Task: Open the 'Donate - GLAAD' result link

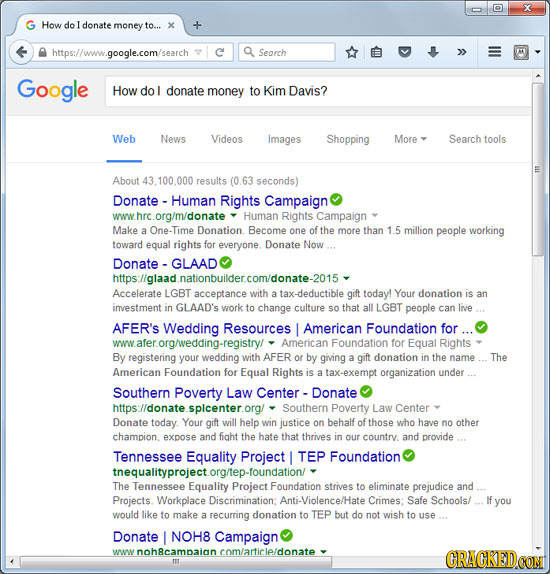Action: [165, 264]
